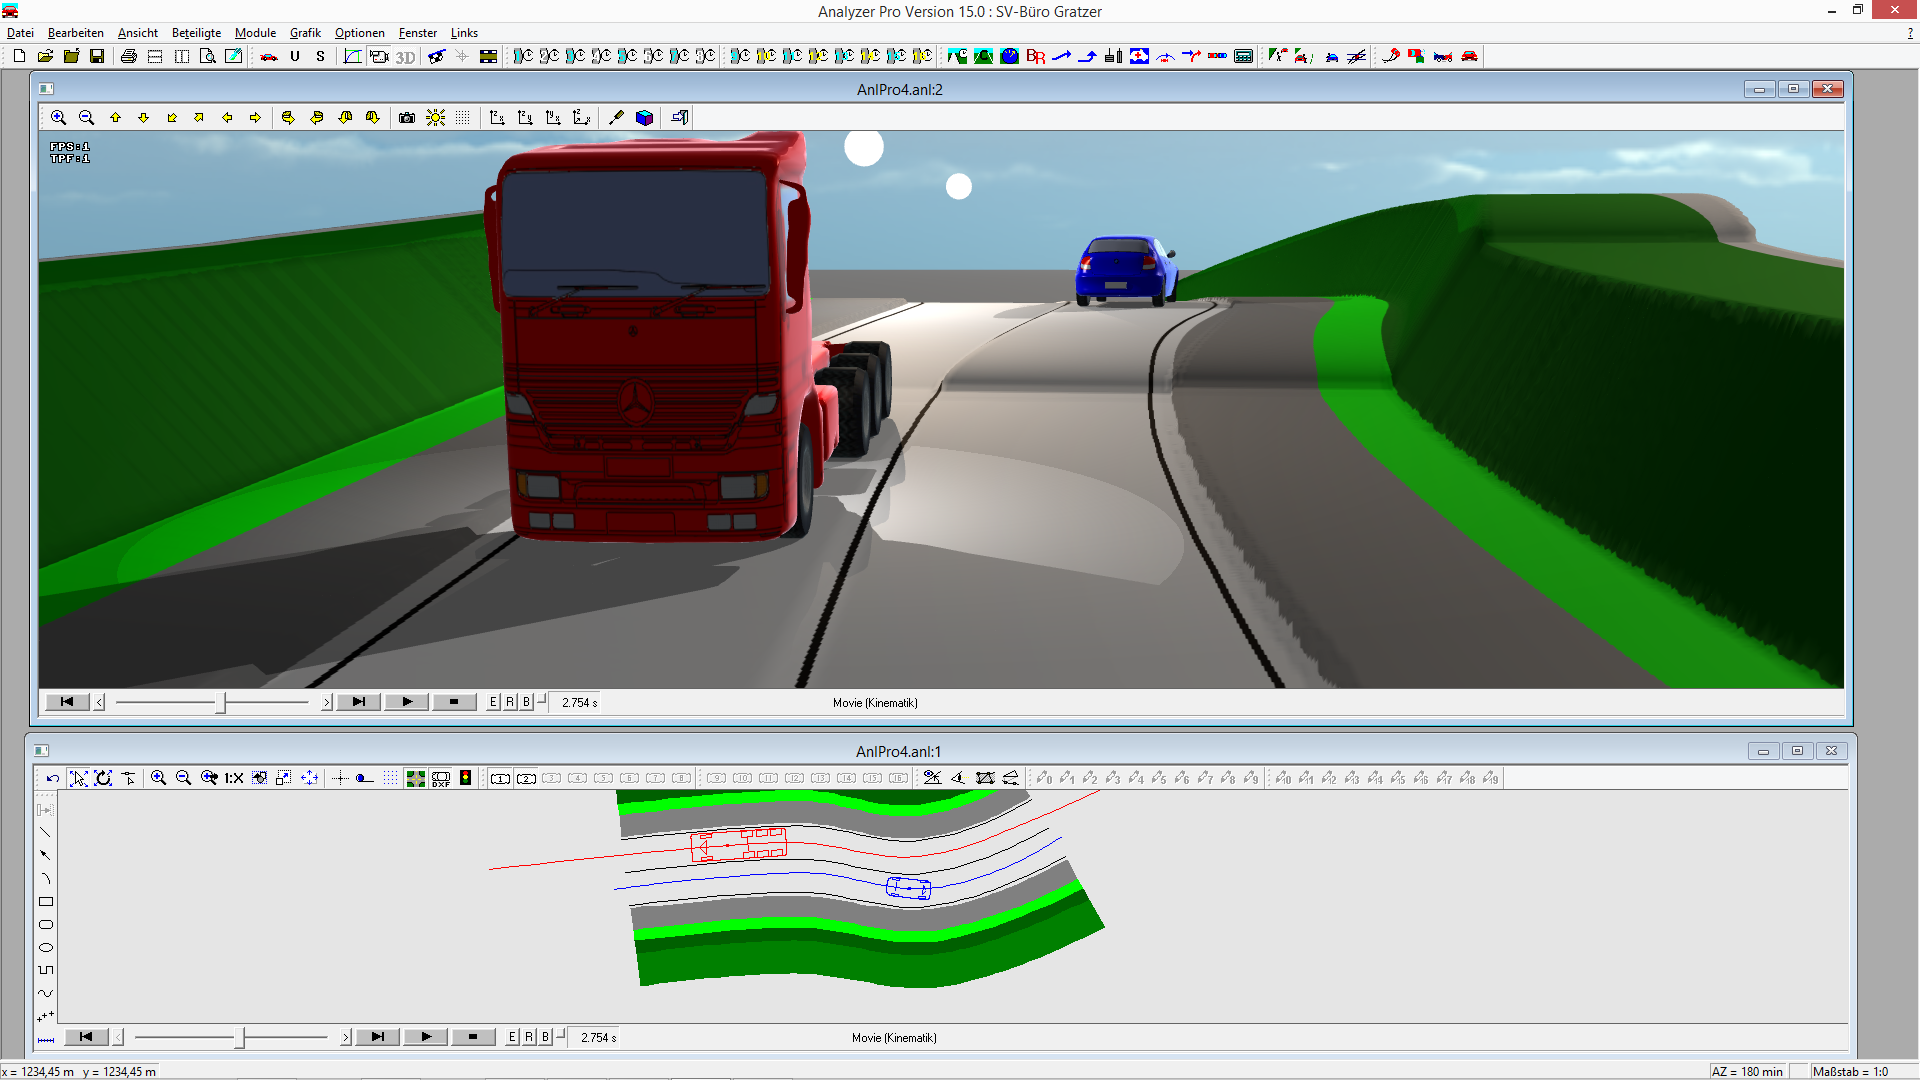The width and height of the screenshot is (1920, 1080).
Task: Move 3D camera down with yellow arrow
Action: [143, 117]
